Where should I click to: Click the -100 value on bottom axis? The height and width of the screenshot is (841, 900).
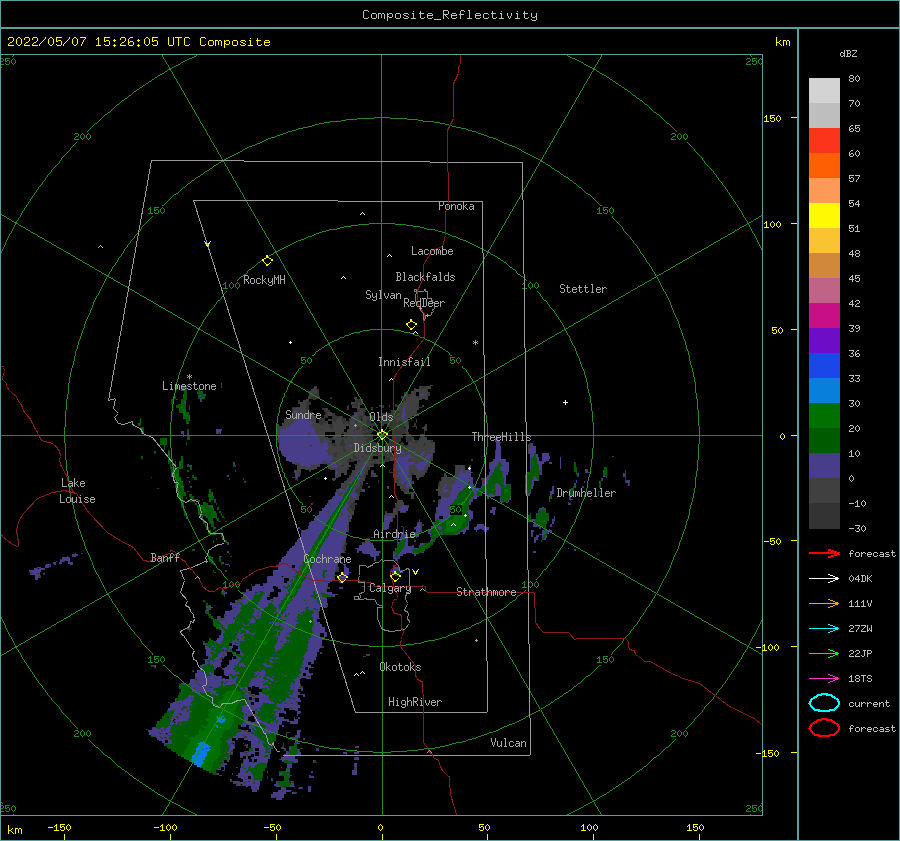pos(165,827)
